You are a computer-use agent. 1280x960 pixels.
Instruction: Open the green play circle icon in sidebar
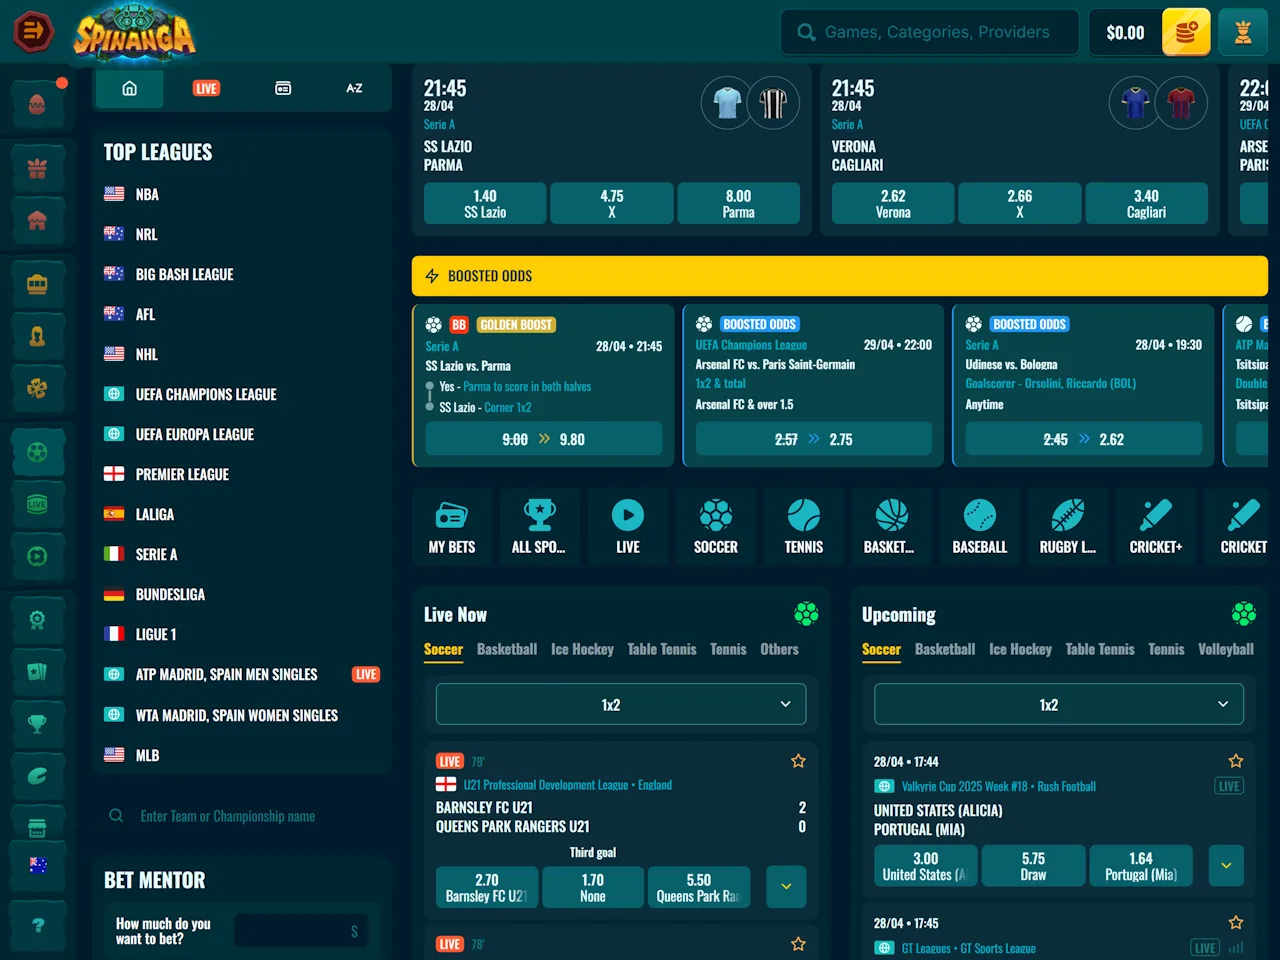[37, 556]
